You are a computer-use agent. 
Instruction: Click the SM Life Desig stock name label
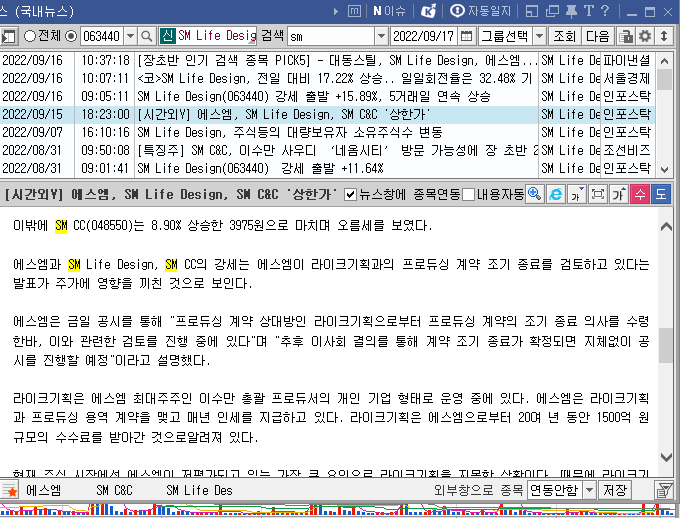[217, 36]
